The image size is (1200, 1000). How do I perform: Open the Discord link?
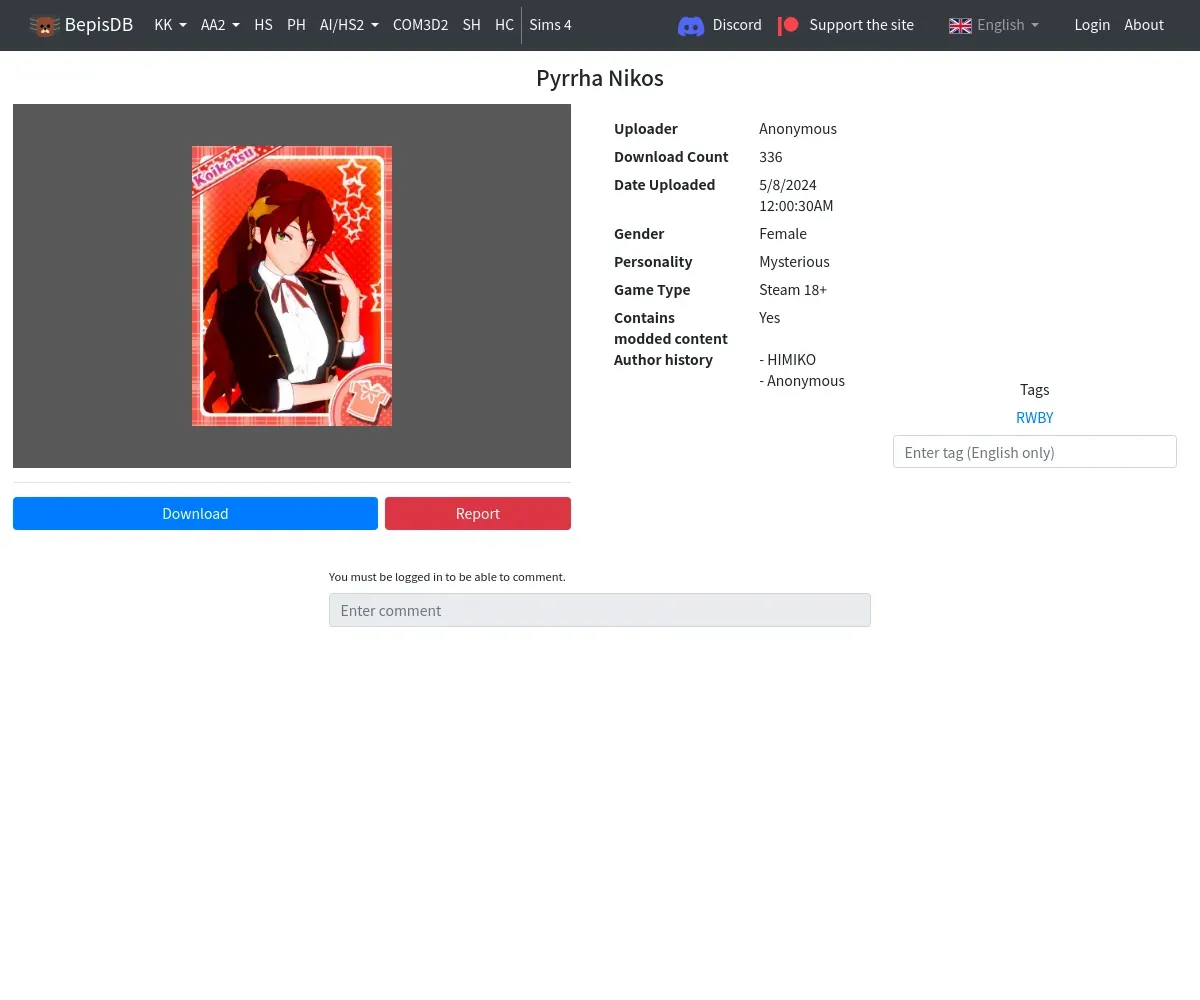click(x=720, y=25)
